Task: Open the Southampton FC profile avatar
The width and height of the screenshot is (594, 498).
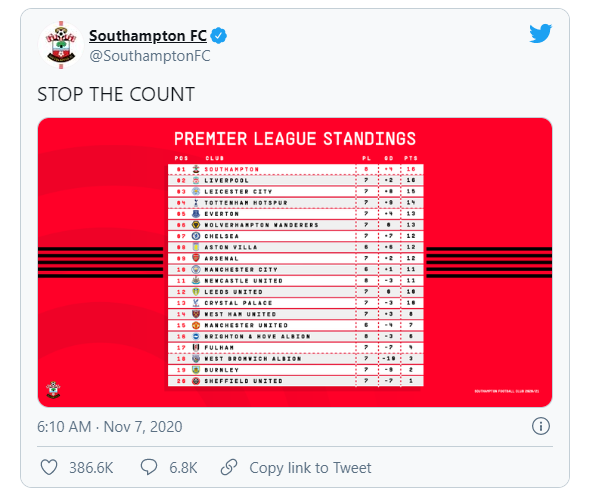Action: (61, 45)
